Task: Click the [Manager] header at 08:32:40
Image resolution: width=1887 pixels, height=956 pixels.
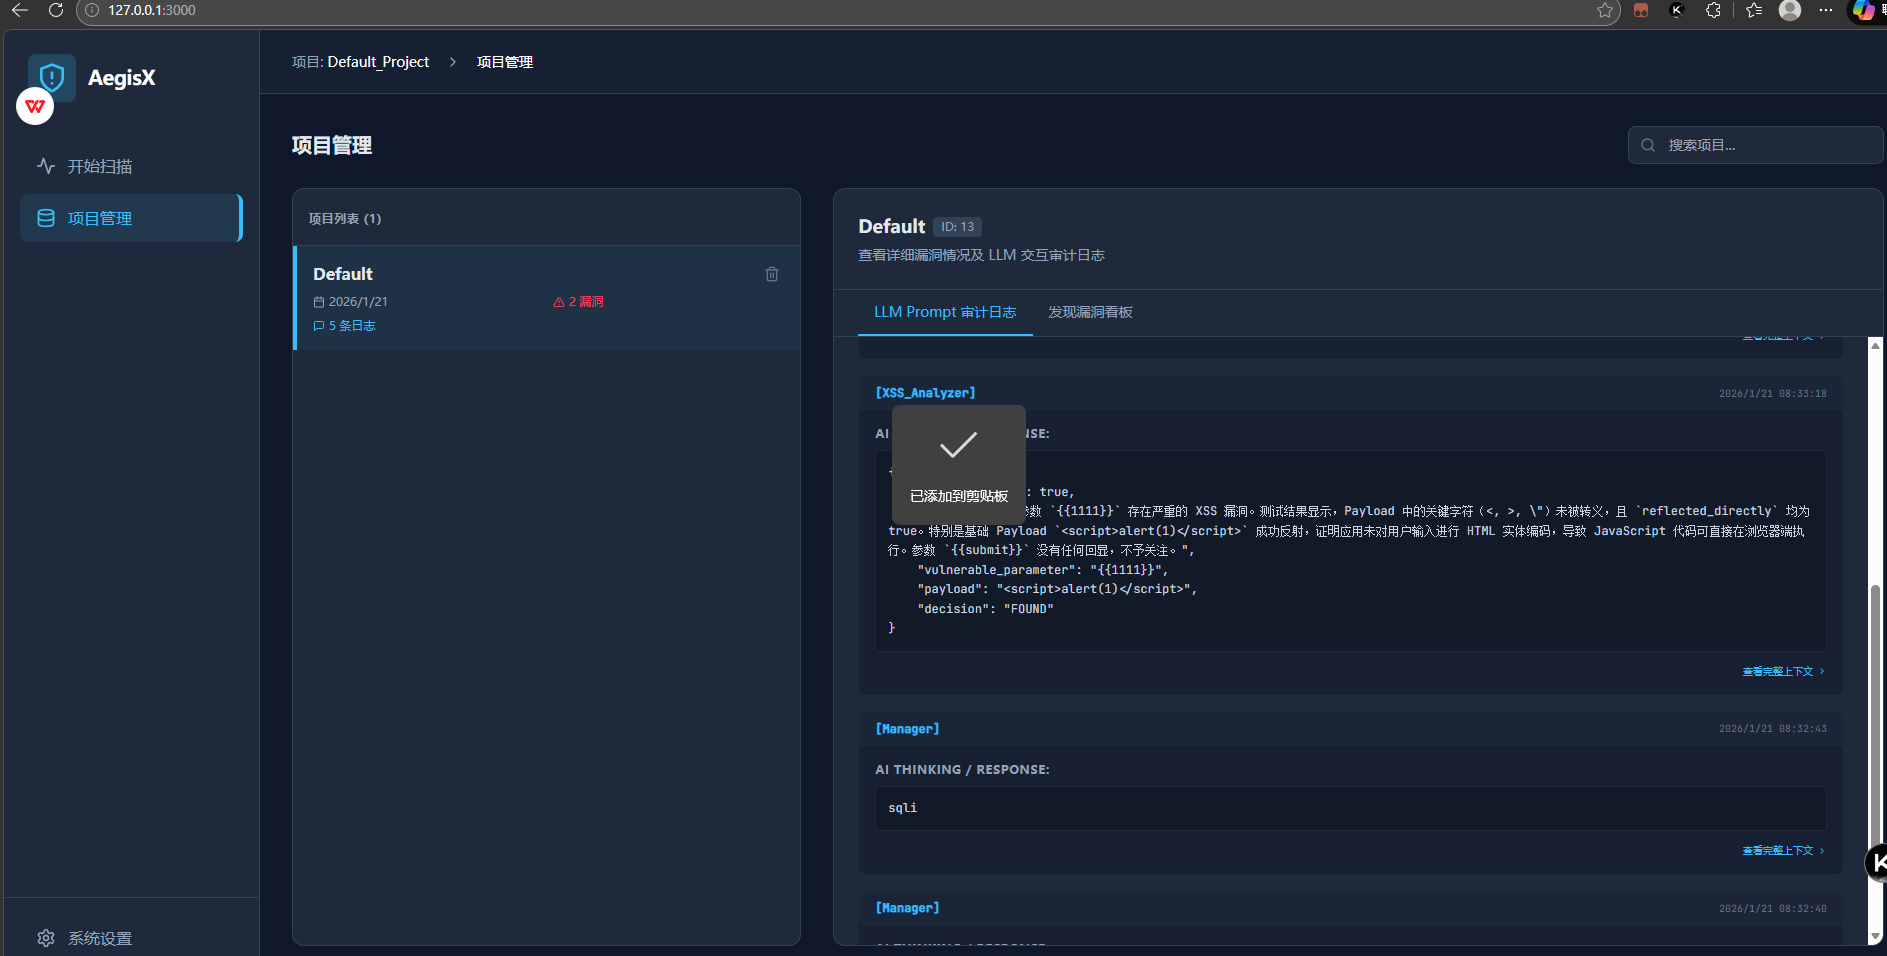Action: [x=907, y=908]
